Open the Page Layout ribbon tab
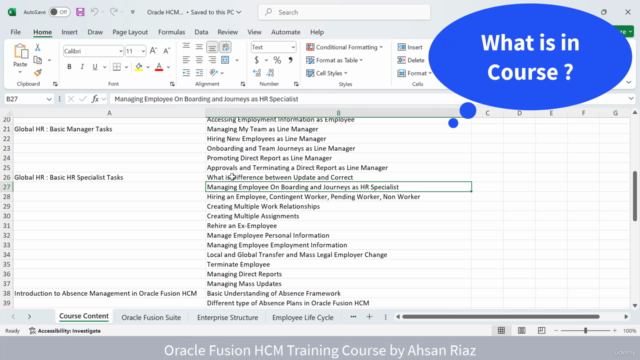Image resolution: width=640 pixels, height=360 pixels. [130, 32]
